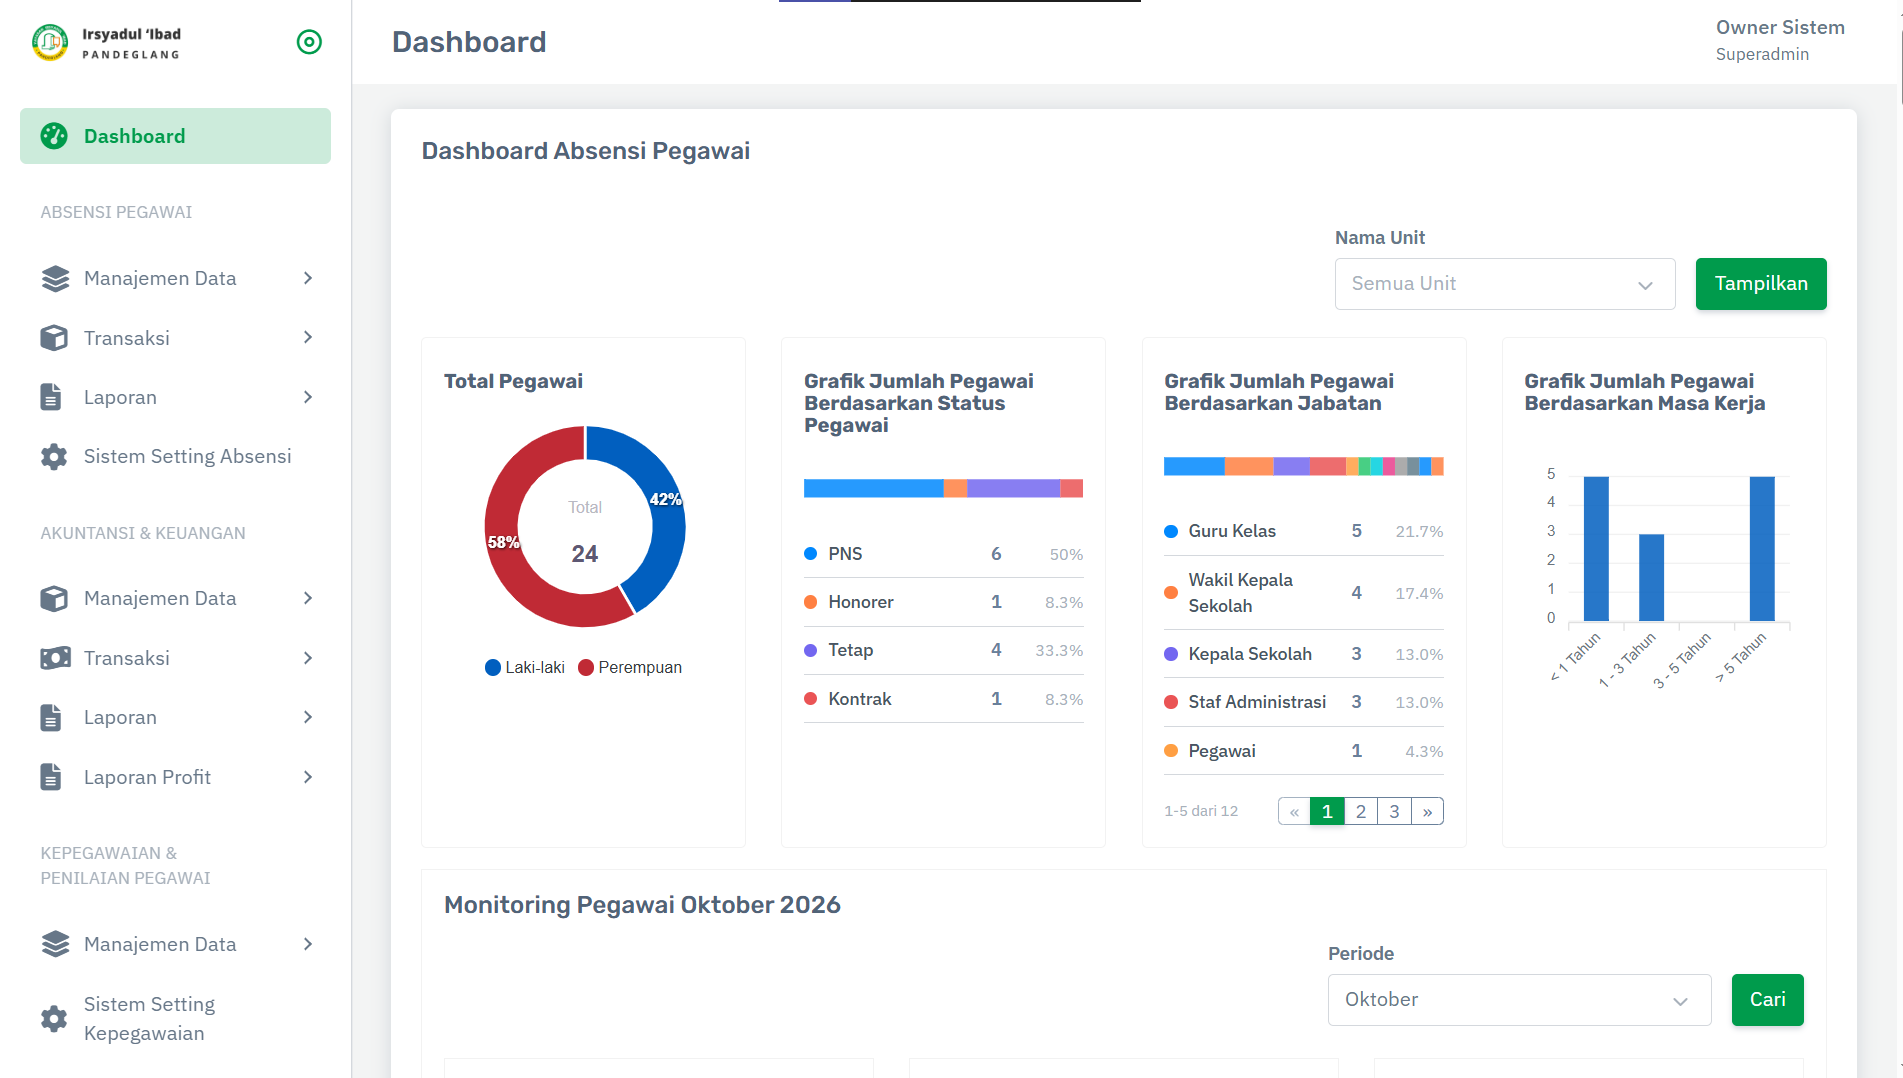Click the Cari button
The image size is (1903, 1078).
pos(1767,1000)
